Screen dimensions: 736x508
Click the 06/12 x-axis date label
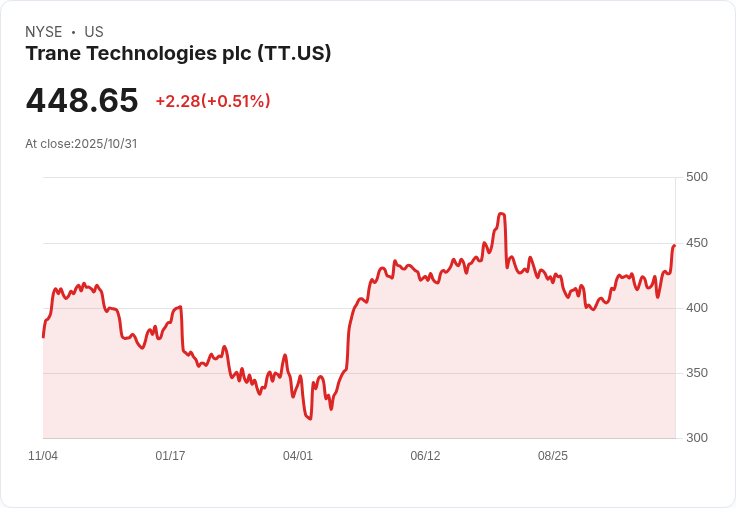point(425,456)
